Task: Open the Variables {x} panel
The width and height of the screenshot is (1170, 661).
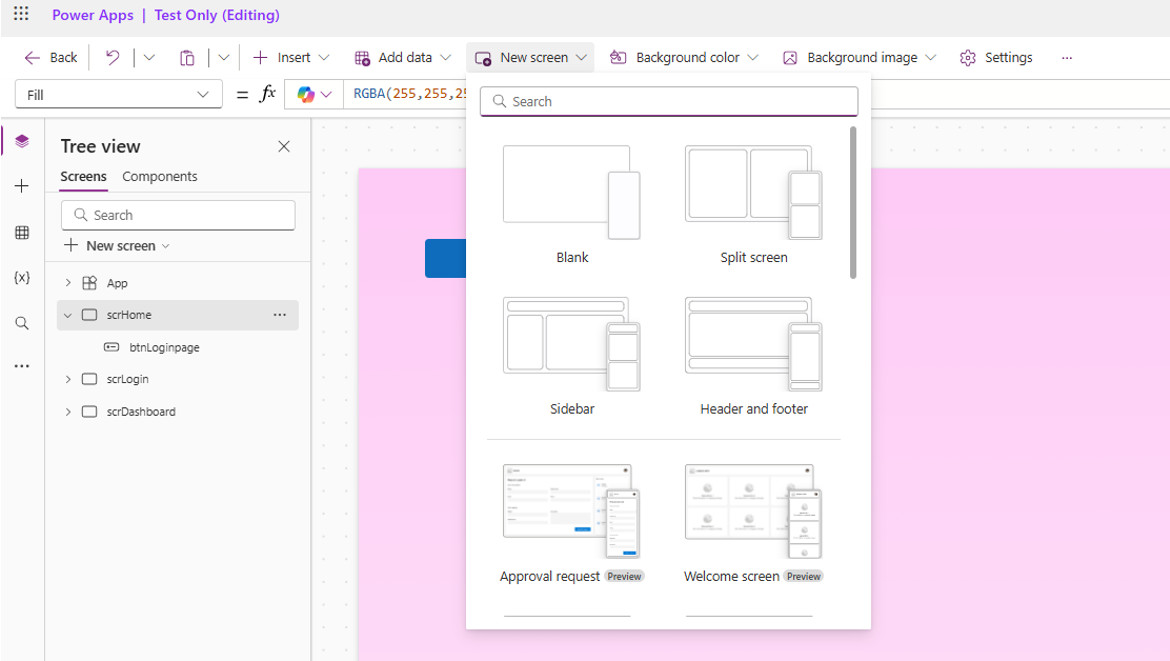Action: (x=22, y=278)
